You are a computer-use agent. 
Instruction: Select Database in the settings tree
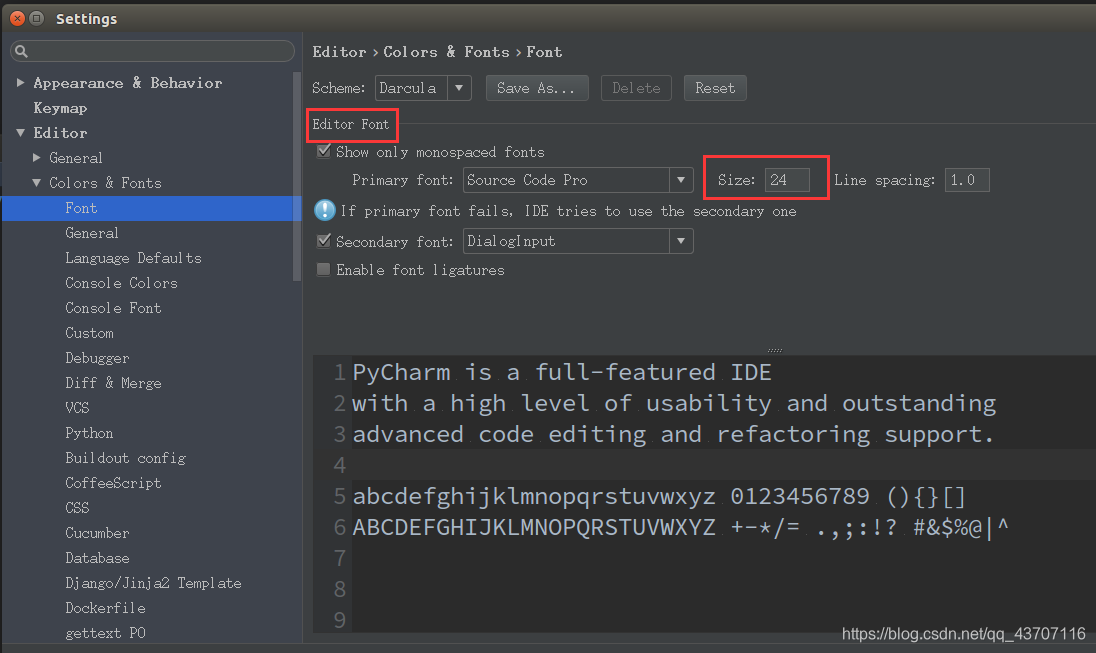coord(97,558)
